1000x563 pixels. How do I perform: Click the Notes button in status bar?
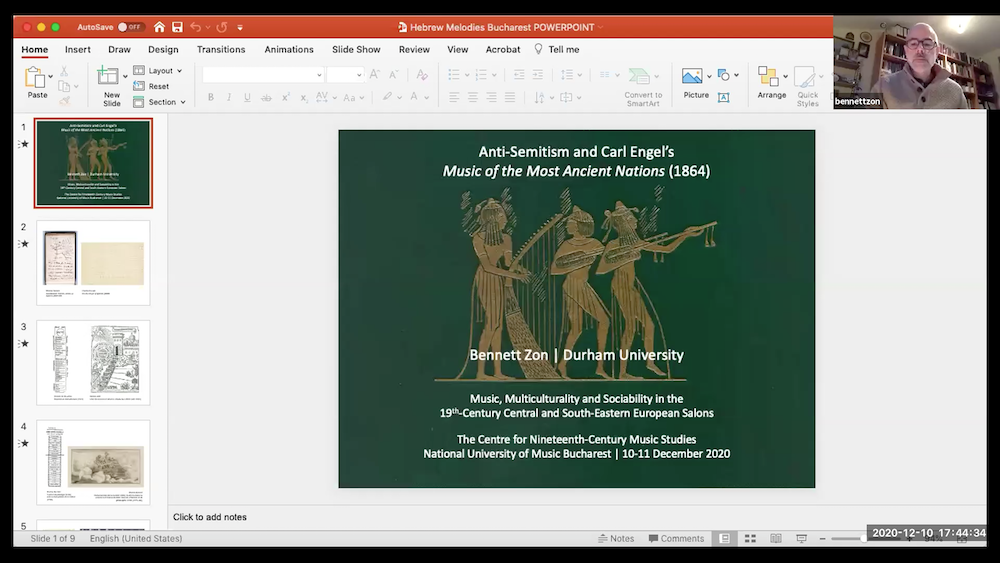pyautogui.click(x=616, y=539)
